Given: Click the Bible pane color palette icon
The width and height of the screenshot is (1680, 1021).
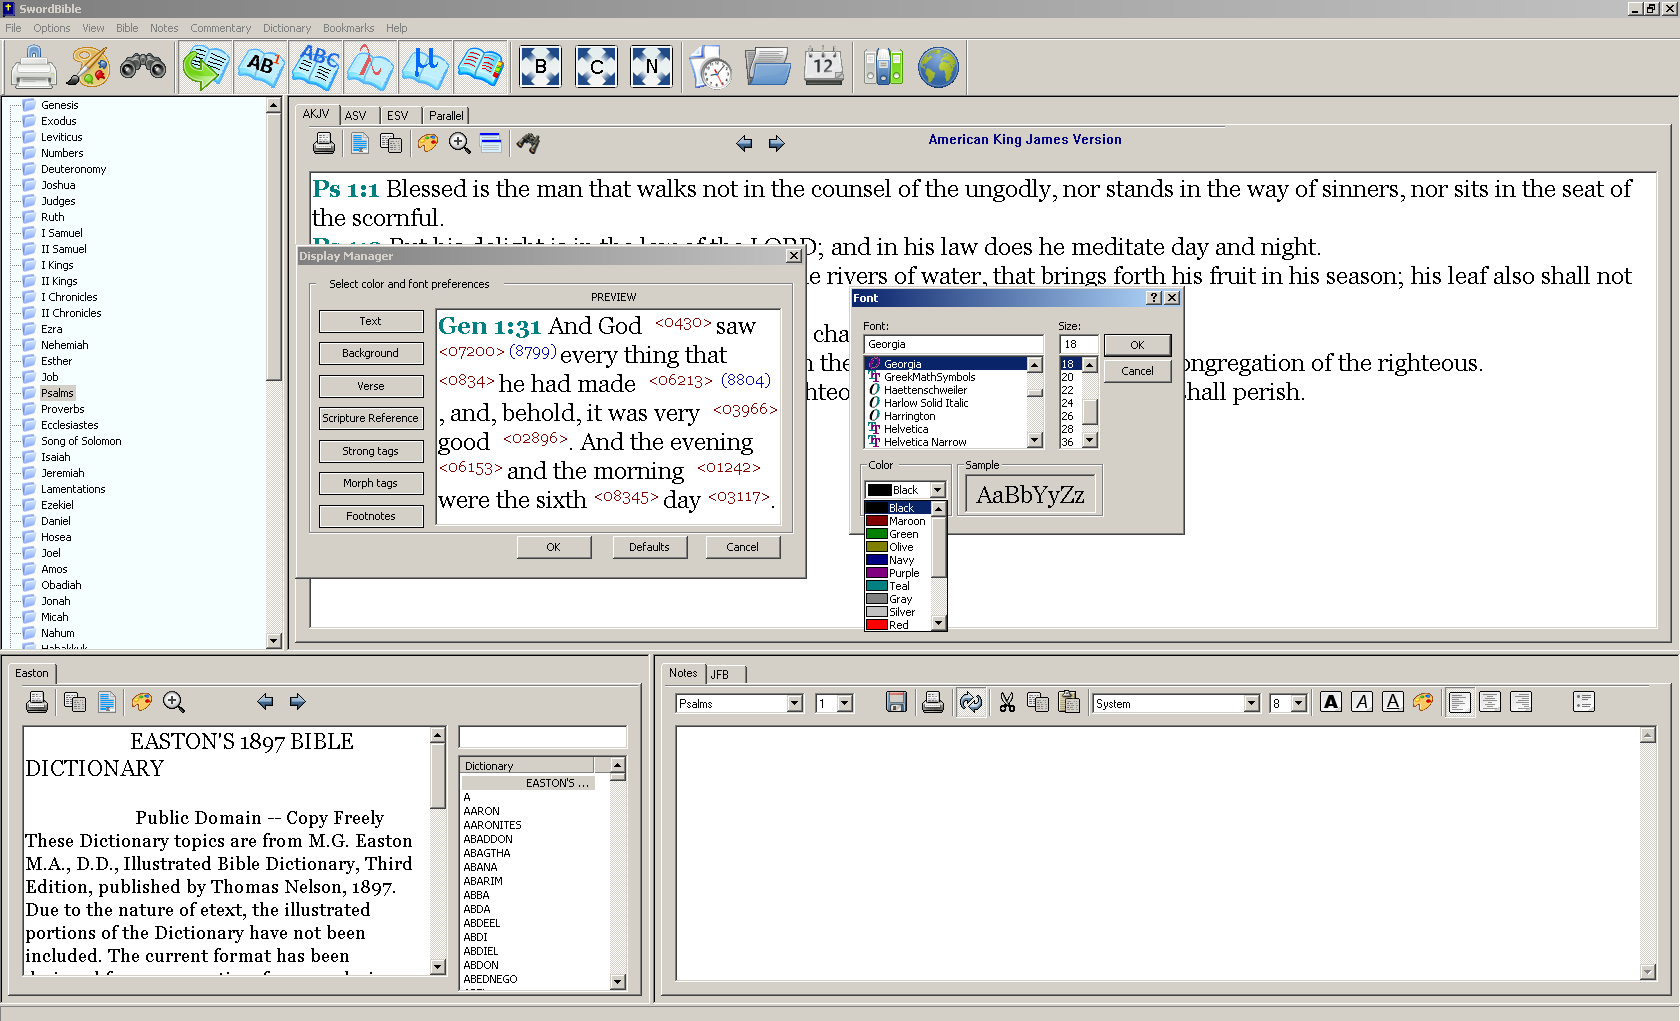Looking at the screenshot, I should pos(428,143).
